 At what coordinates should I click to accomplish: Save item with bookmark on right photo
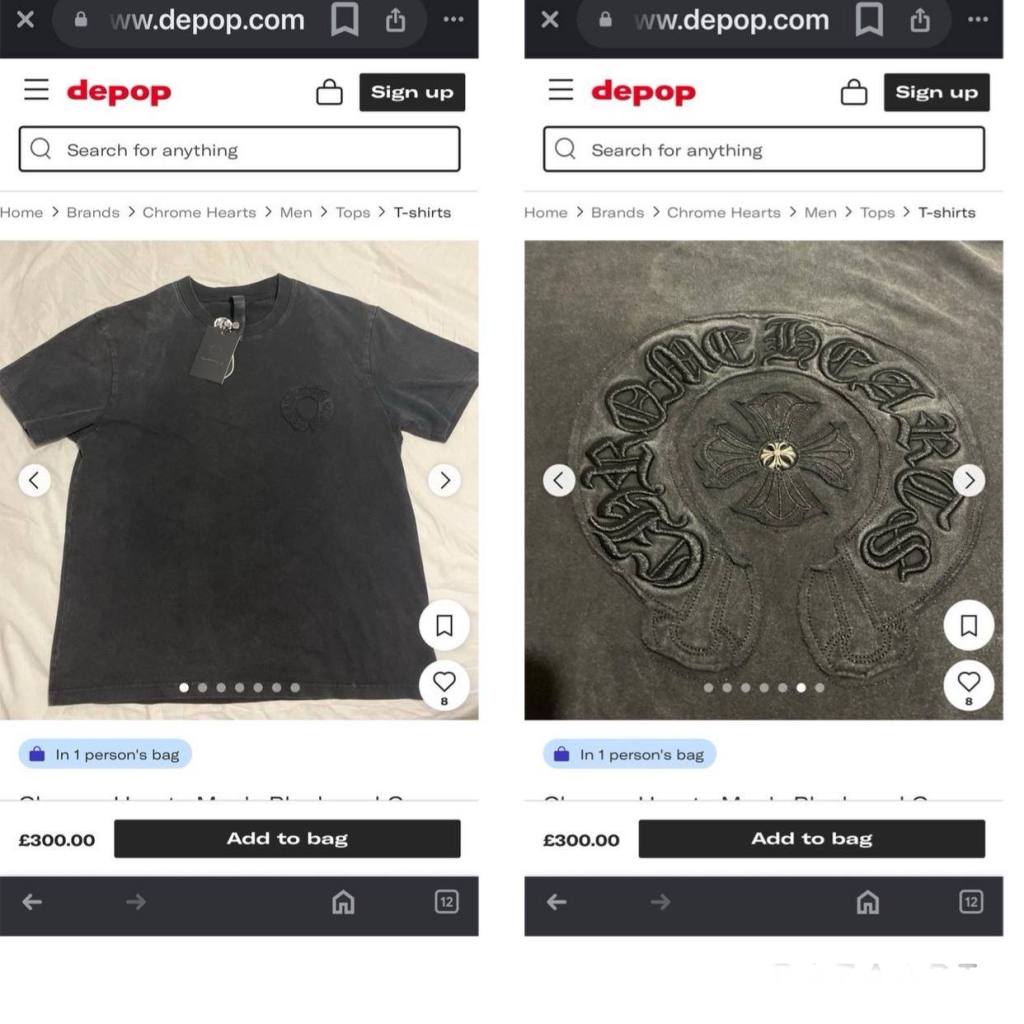point(968,626)
